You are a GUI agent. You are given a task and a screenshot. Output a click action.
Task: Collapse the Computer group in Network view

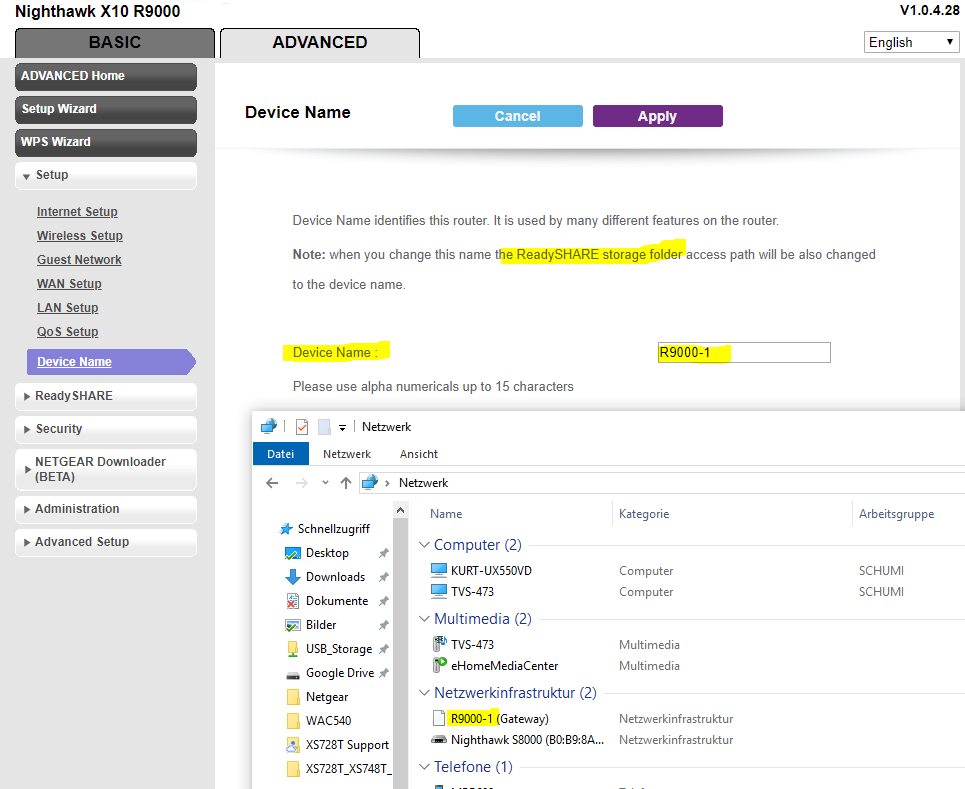point(424,544)
